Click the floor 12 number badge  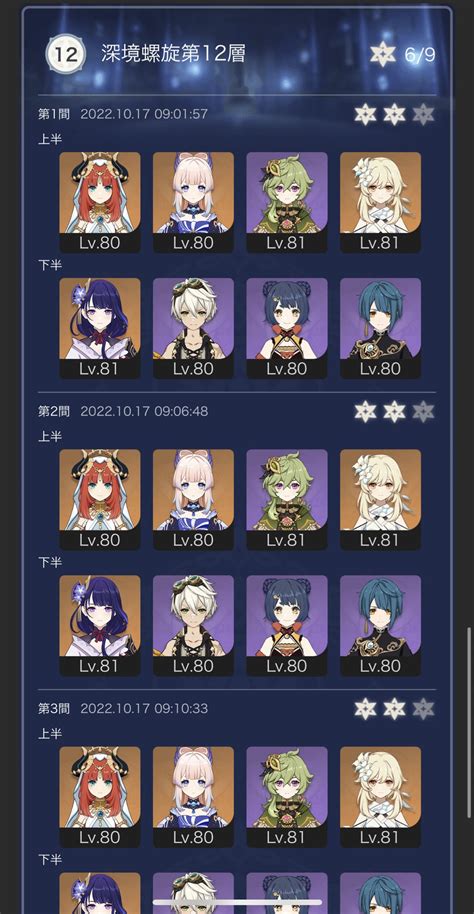(x=65, y=54)
